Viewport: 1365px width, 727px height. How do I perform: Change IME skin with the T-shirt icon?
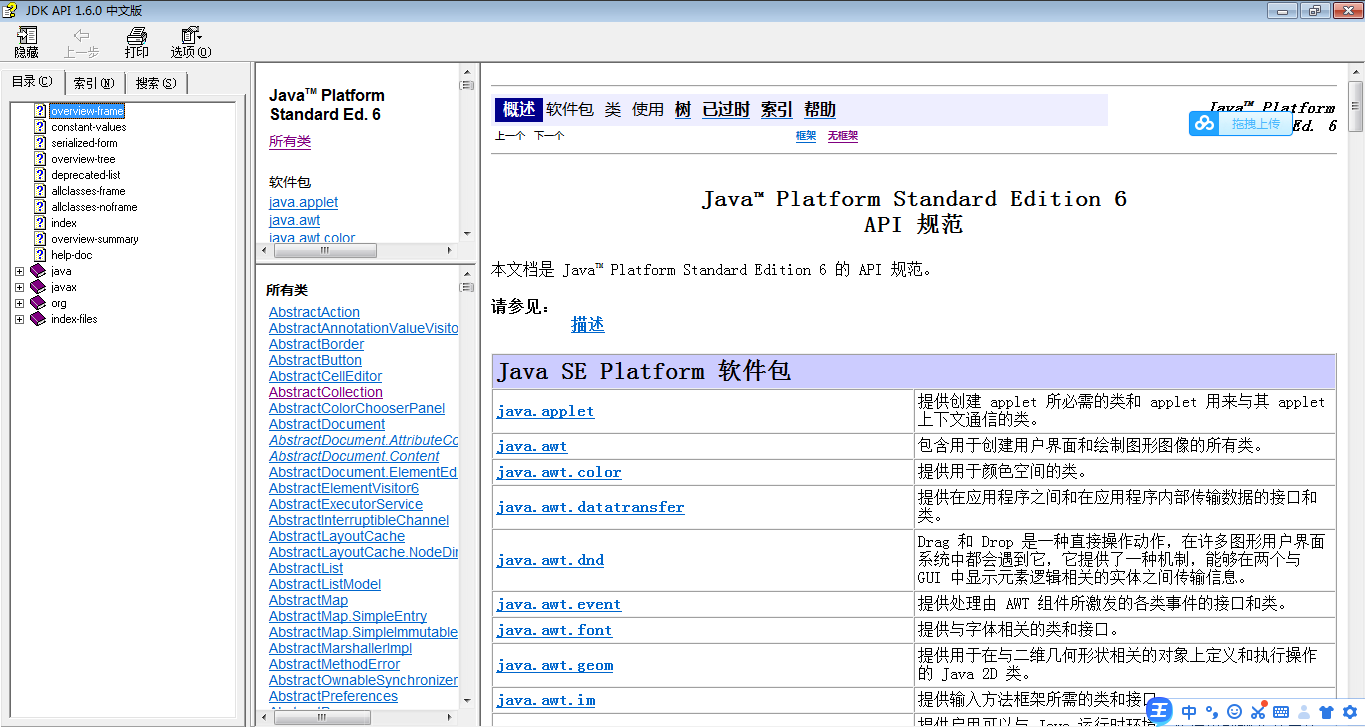(1326, 712)
